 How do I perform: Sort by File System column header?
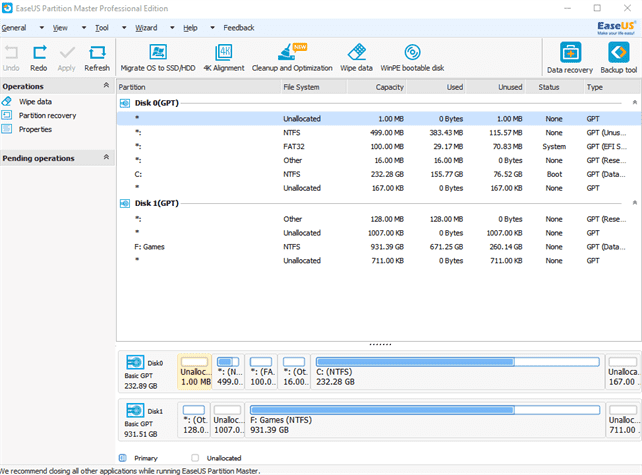coord(314,87)
